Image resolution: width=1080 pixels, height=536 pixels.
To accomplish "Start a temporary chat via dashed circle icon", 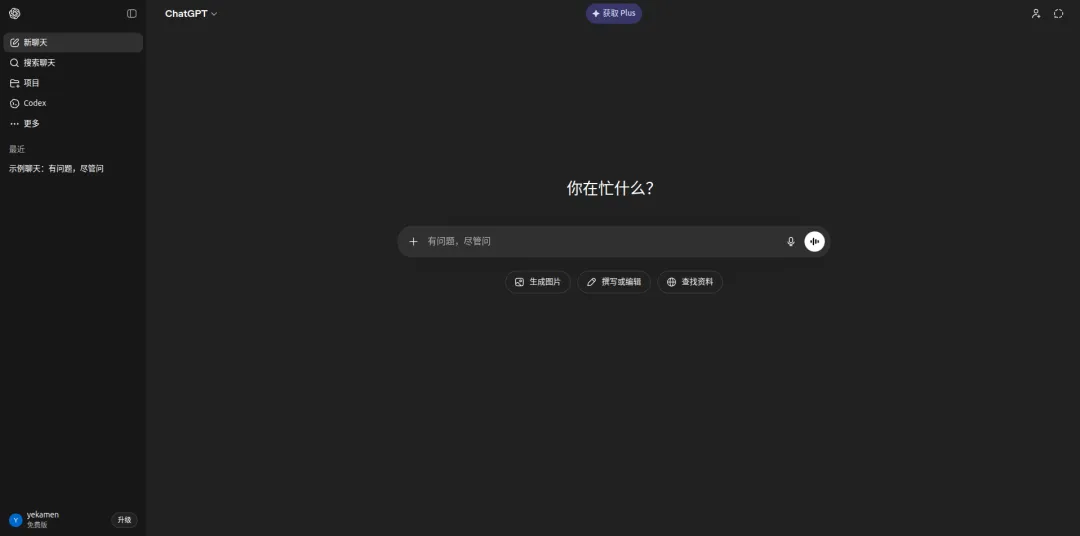I will click(1059, 14).
